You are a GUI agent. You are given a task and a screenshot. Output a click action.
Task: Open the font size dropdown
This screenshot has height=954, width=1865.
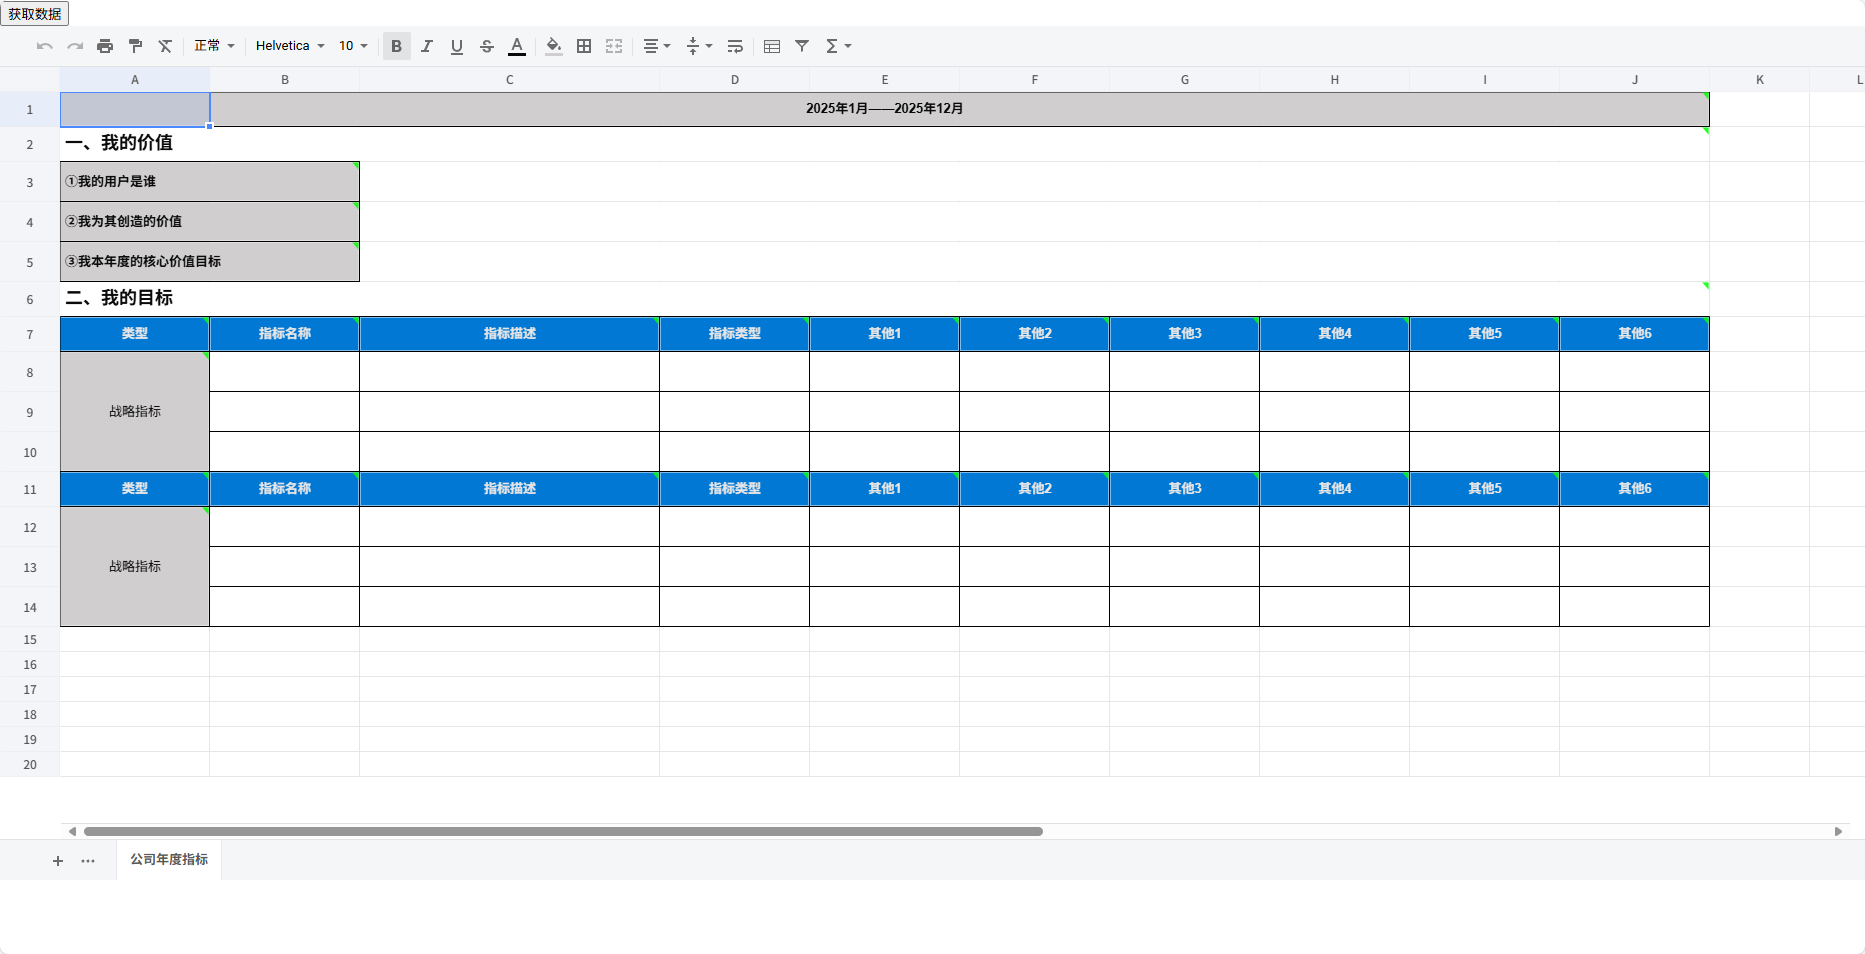(x=351, y=46)
